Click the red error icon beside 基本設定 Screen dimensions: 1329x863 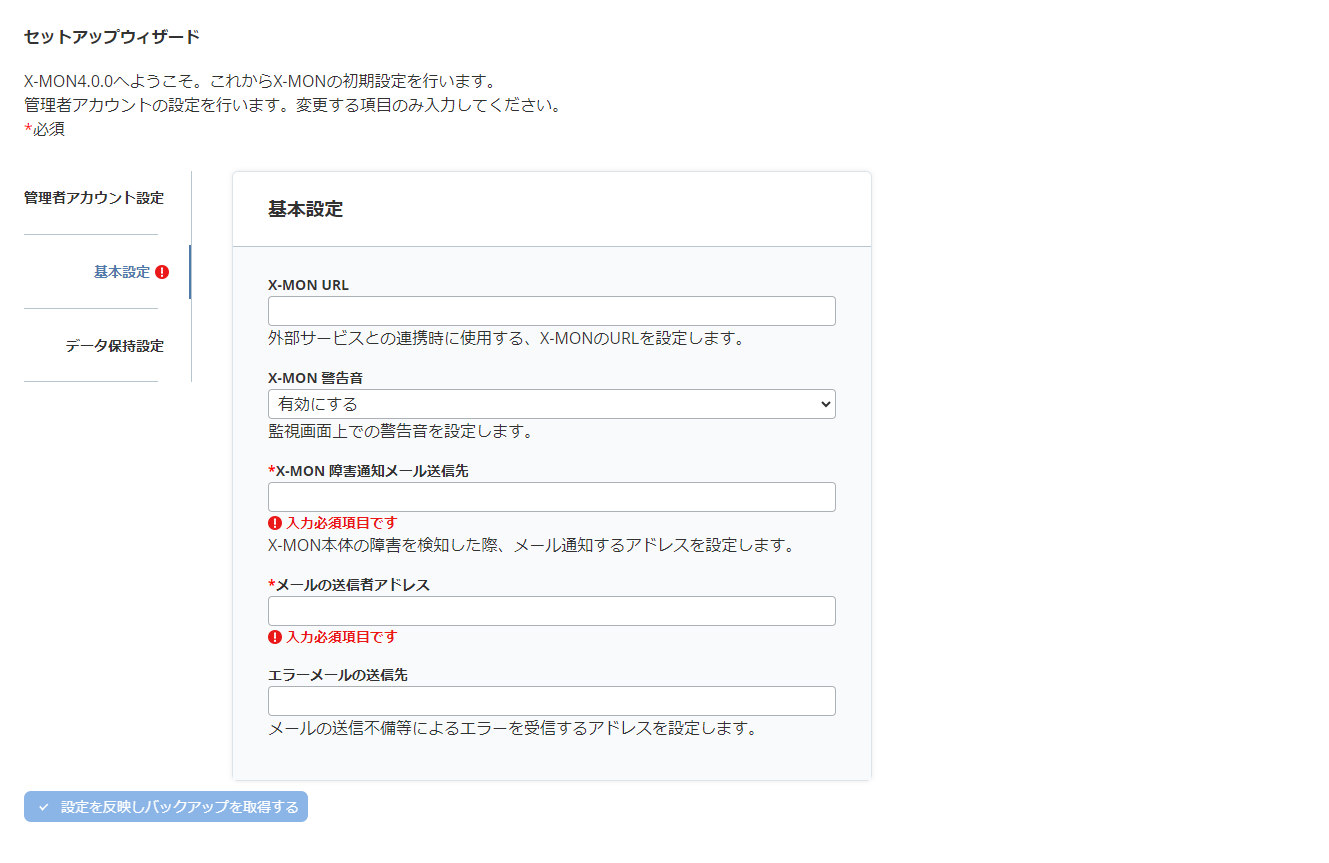tap(162, 272)
